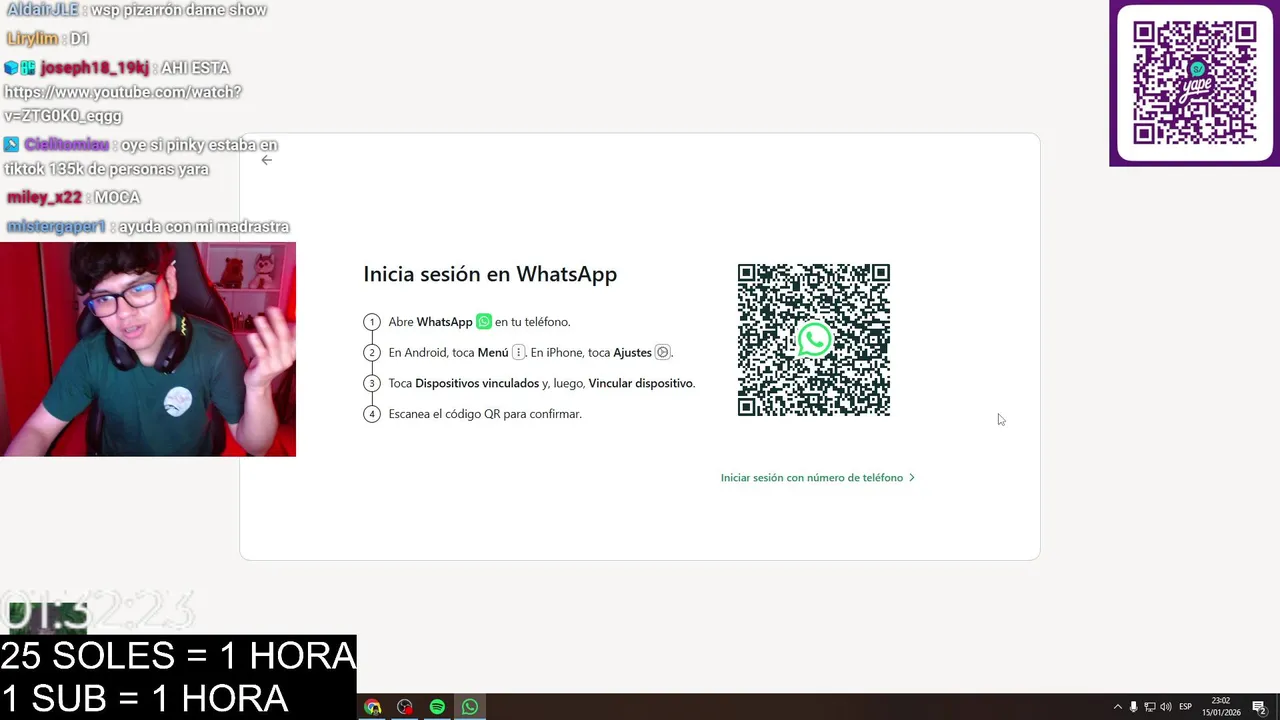Open Spotify from the taskbar

tap(437, 707)
